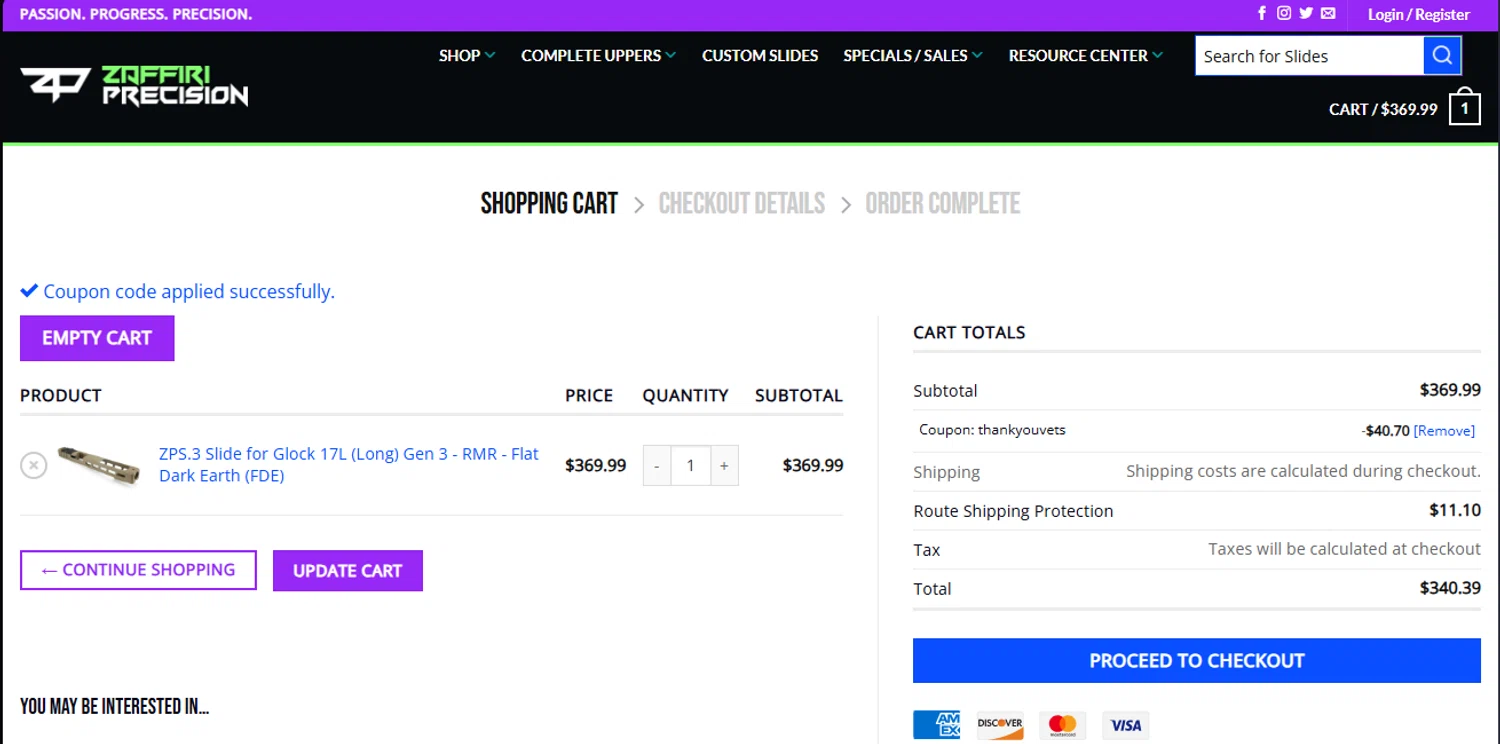Click the 'YOU MAY BE INTERESTED IN...' heading
1500x744 pixels.
(x=114, y=706)
